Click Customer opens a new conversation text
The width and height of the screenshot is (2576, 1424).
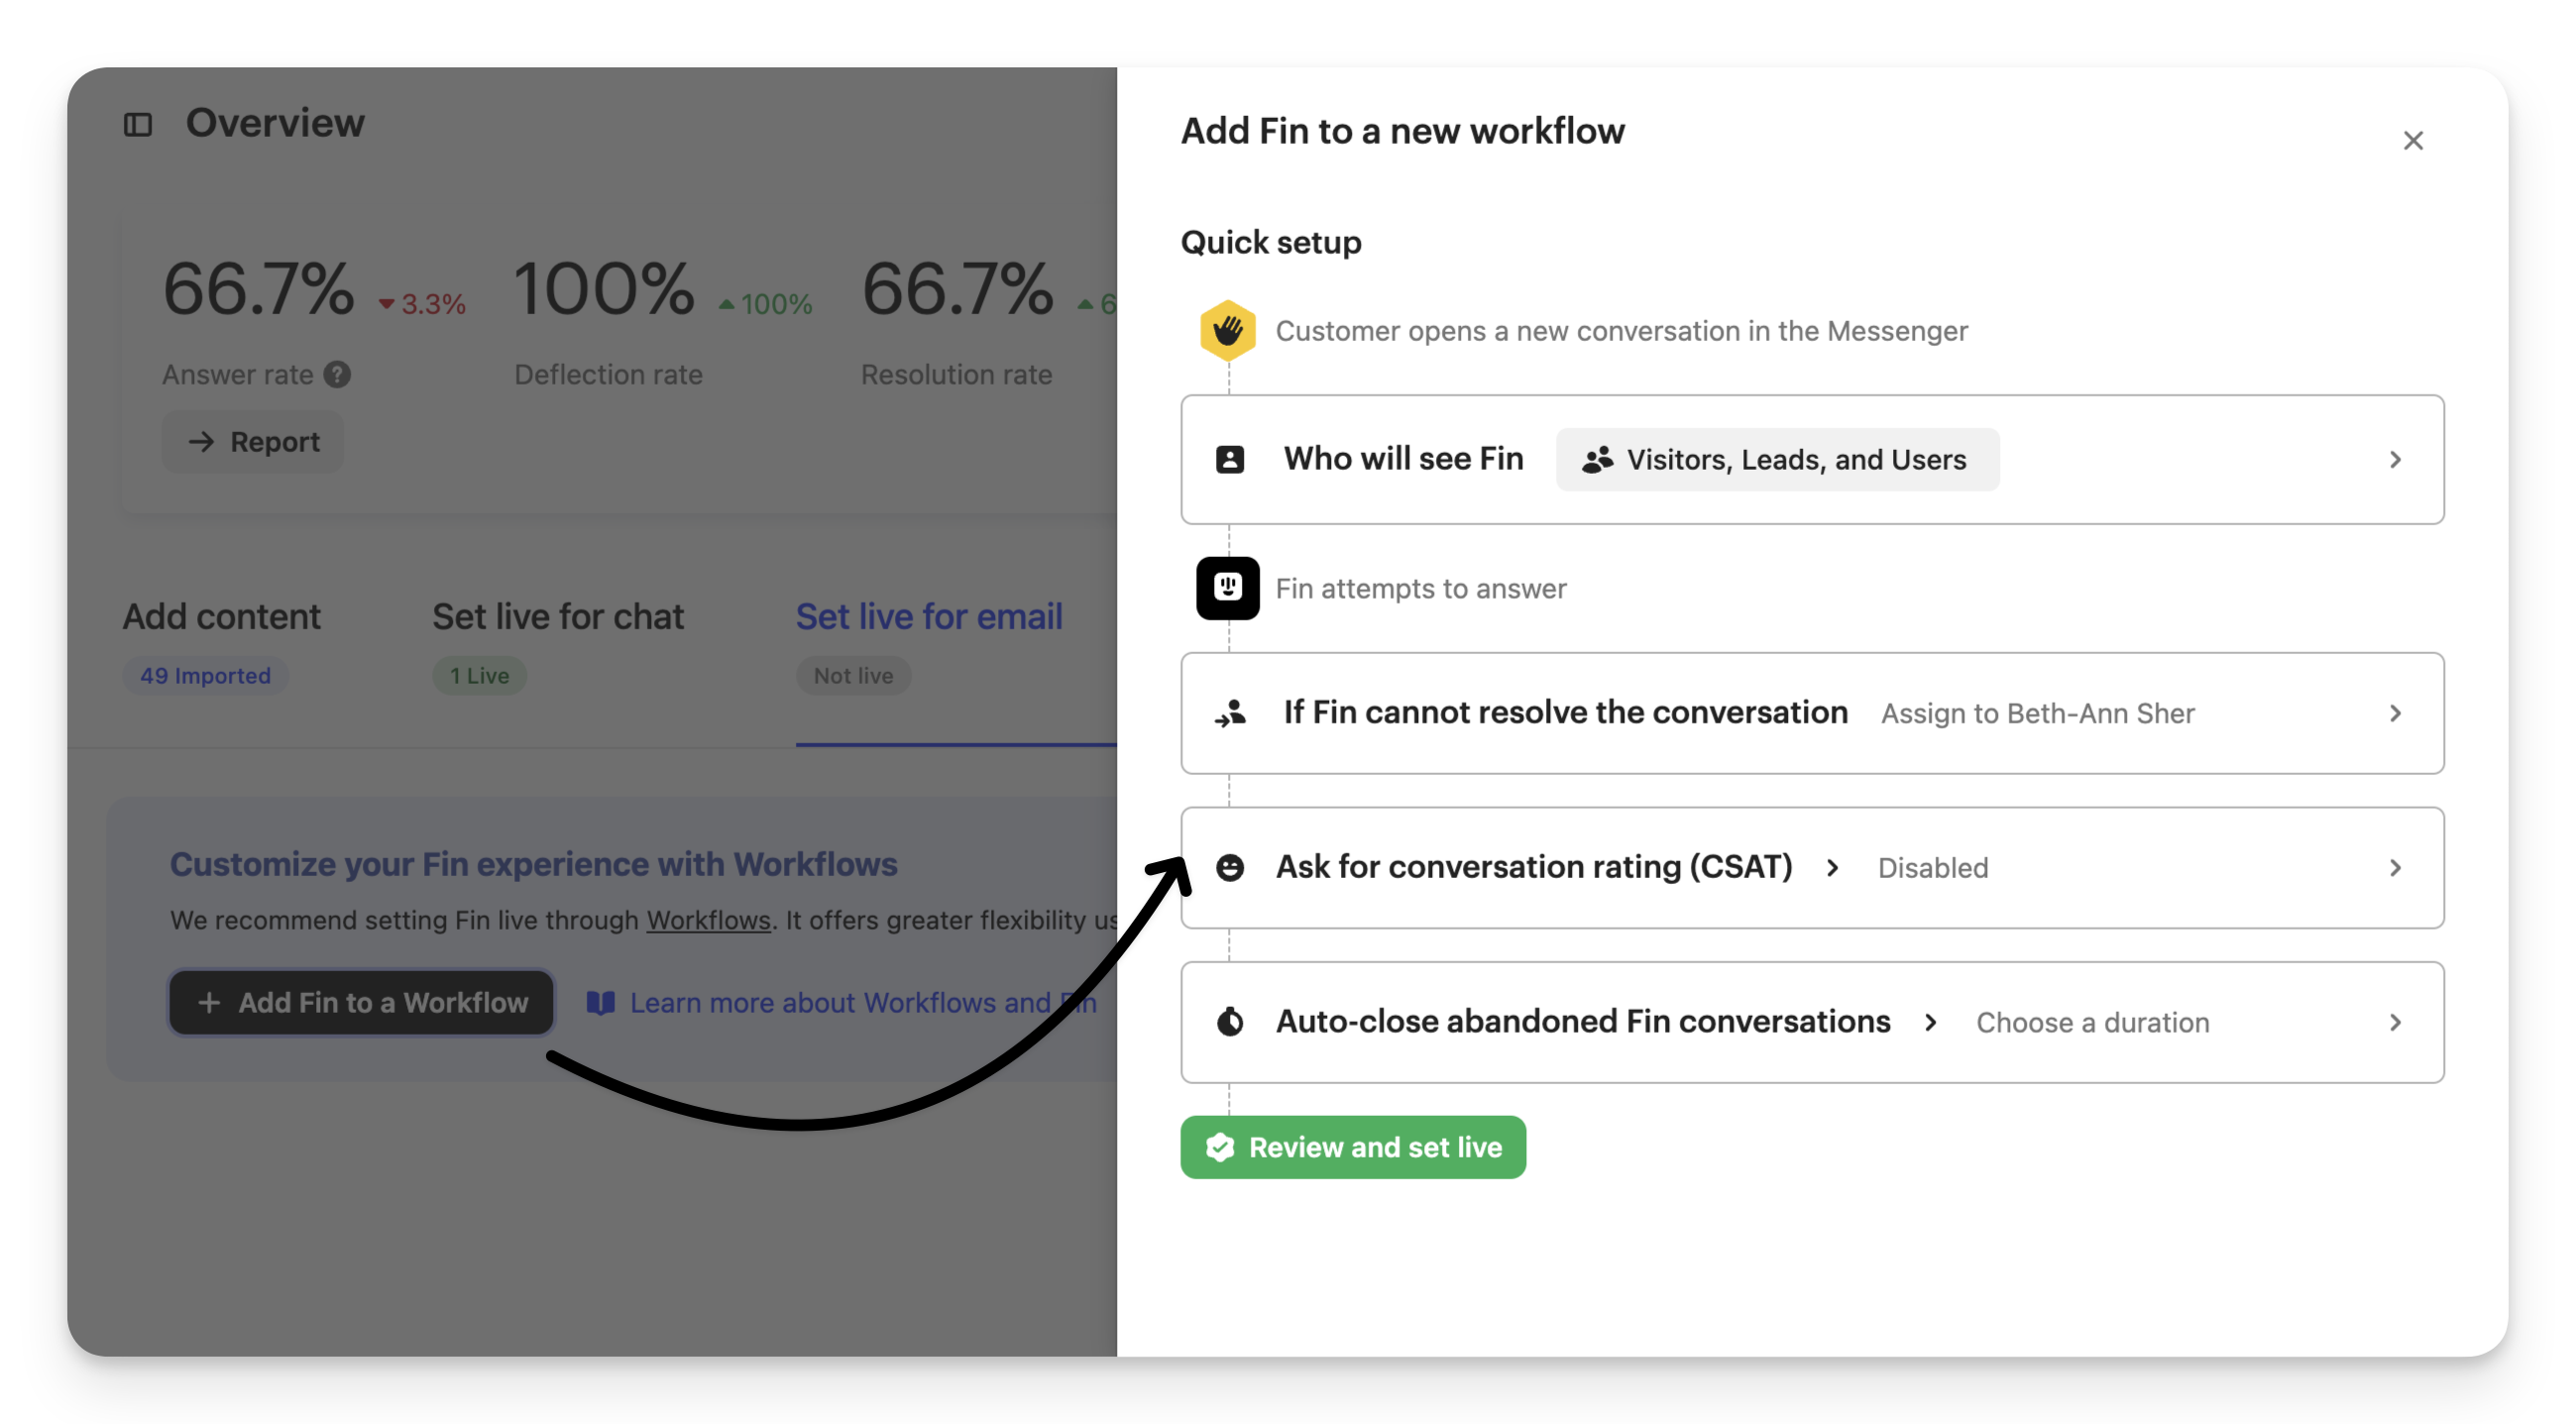pos(1621,330)
